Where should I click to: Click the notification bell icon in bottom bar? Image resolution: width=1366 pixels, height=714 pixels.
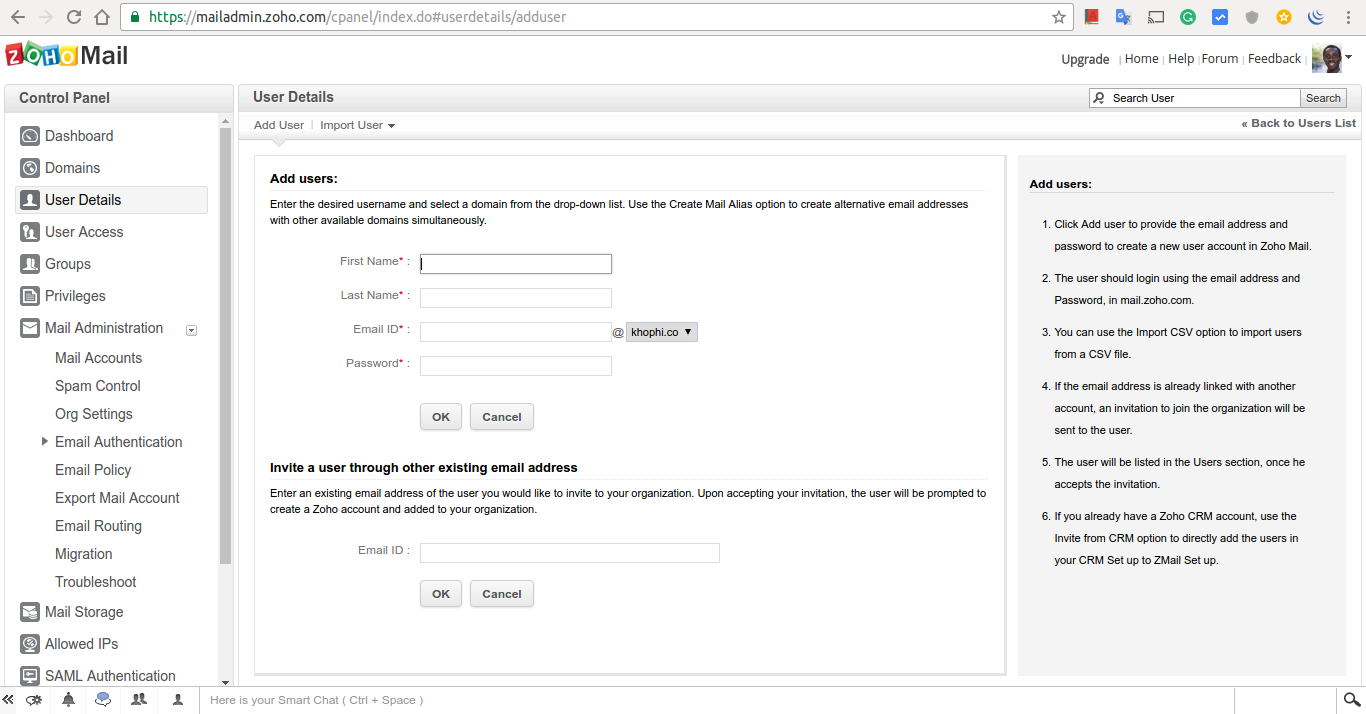pyautogui.click(x=68, y=700)
